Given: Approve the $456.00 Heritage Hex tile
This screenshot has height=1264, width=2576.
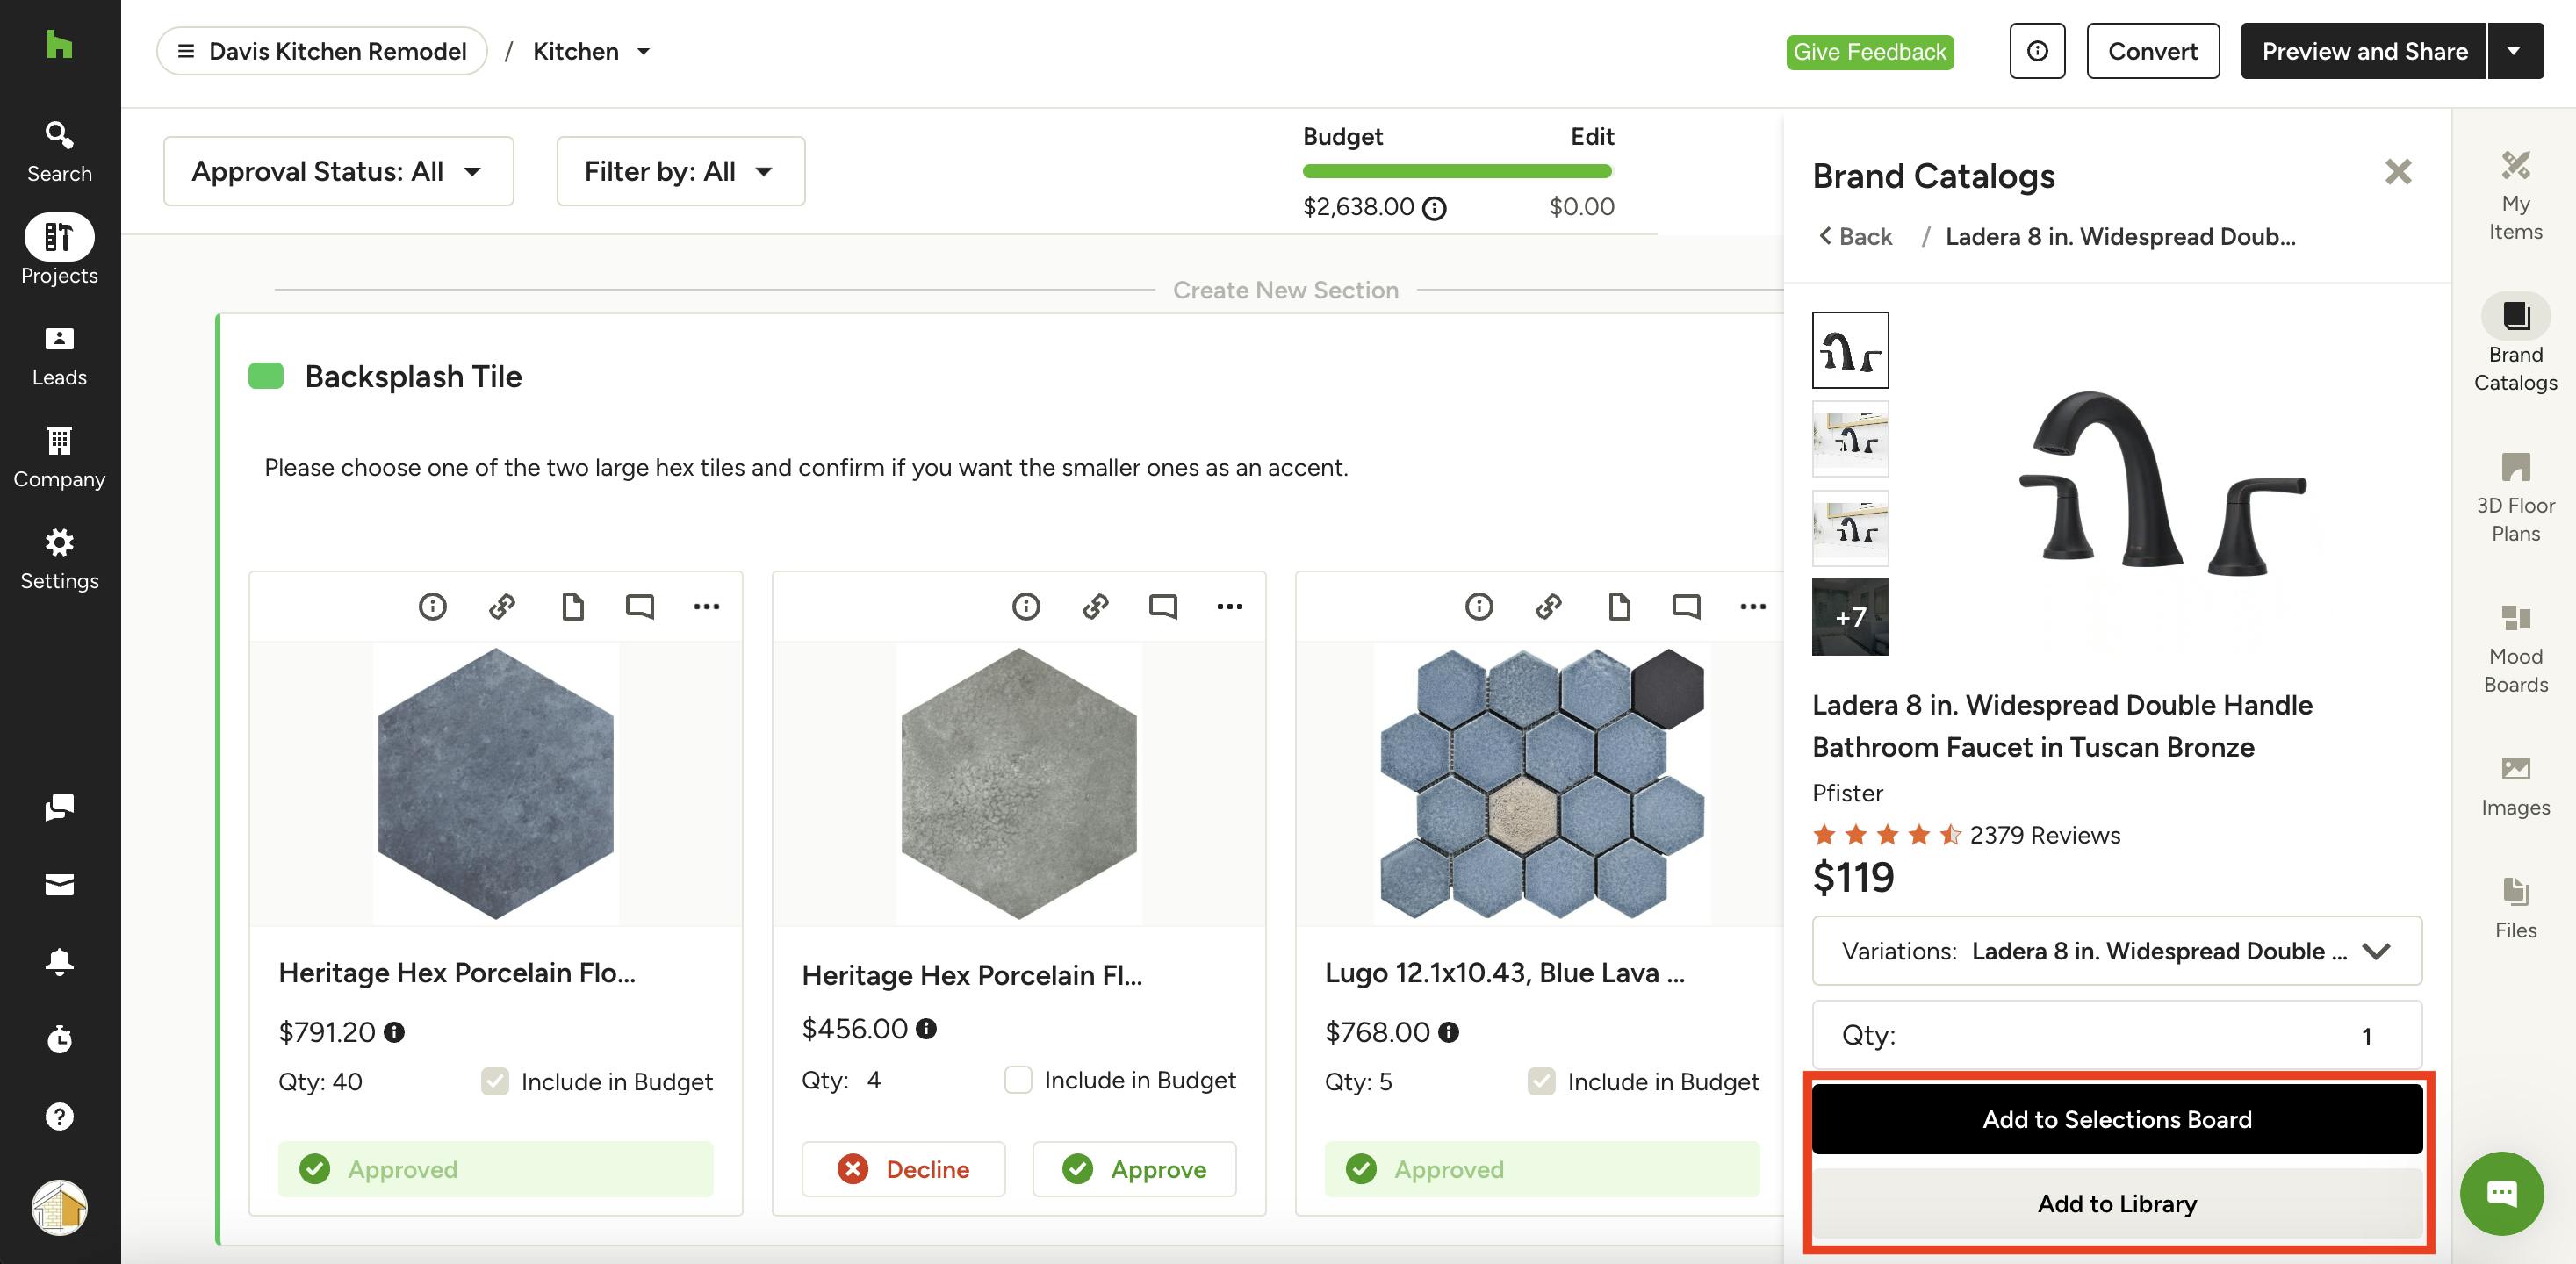Looking at the screenshot, I should [1134, 1169].
